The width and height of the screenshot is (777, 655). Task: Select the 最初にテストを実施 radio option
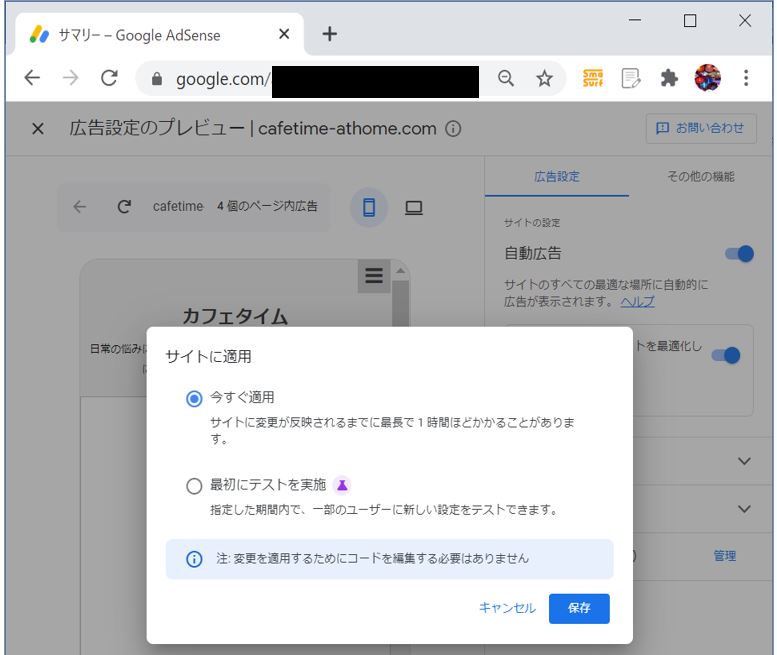194,486
